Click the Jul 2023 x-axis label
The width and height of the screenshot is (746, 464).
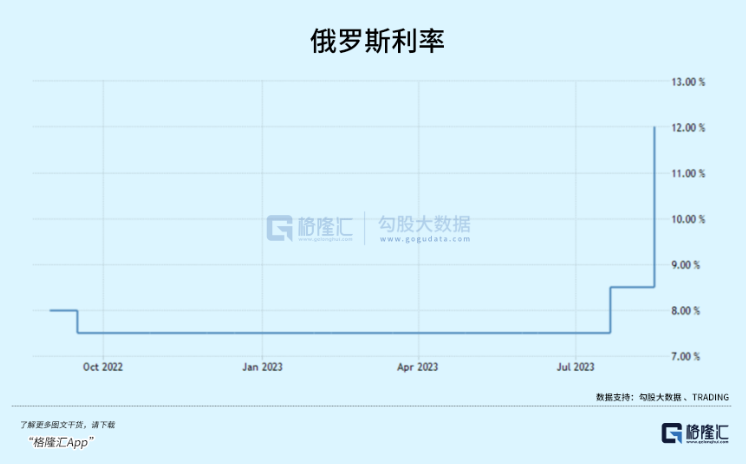(x=575, y=368)
